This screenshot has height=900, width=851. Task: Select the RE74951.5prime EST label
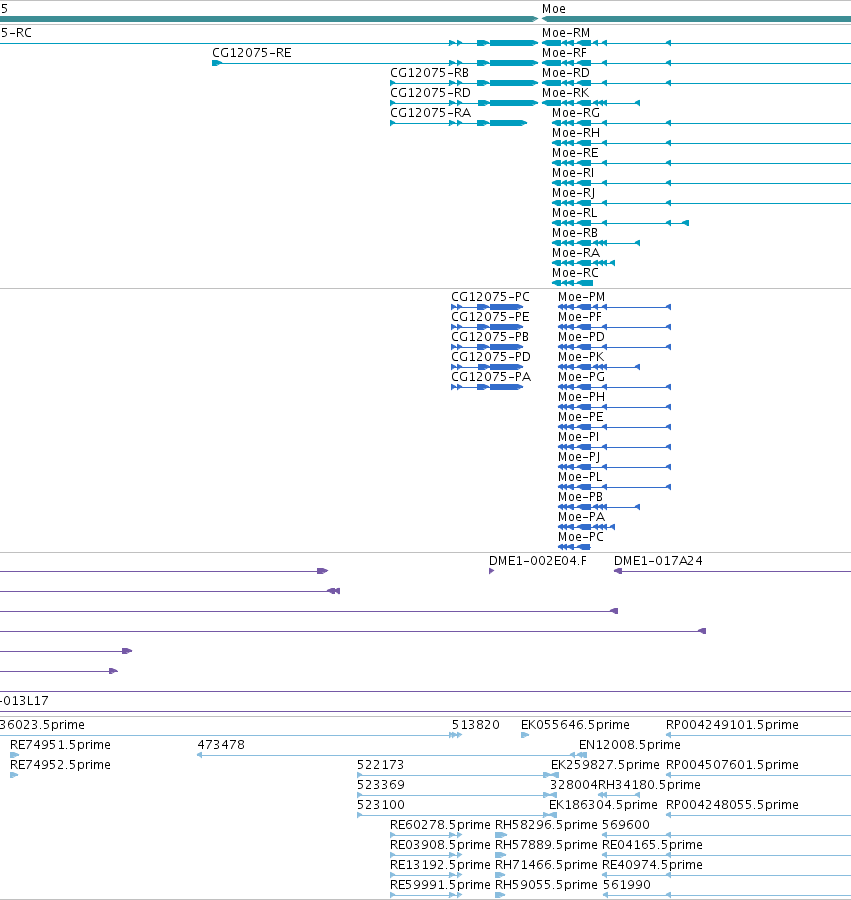coord(60,745)
